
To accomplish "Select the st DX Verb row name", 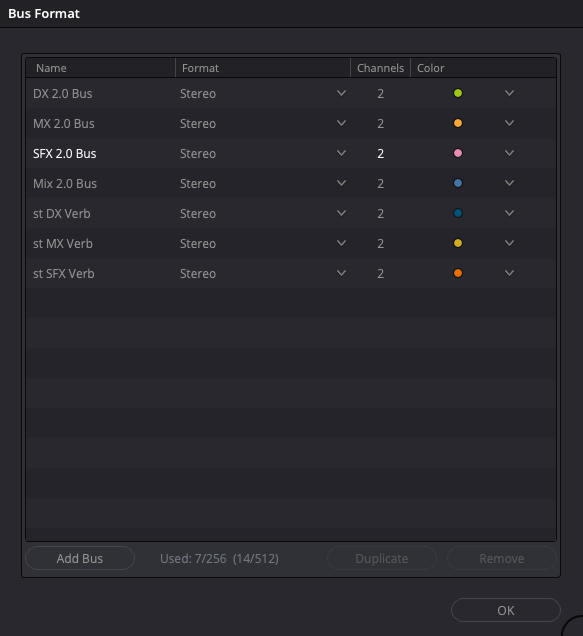I will [x=62, y=214].
